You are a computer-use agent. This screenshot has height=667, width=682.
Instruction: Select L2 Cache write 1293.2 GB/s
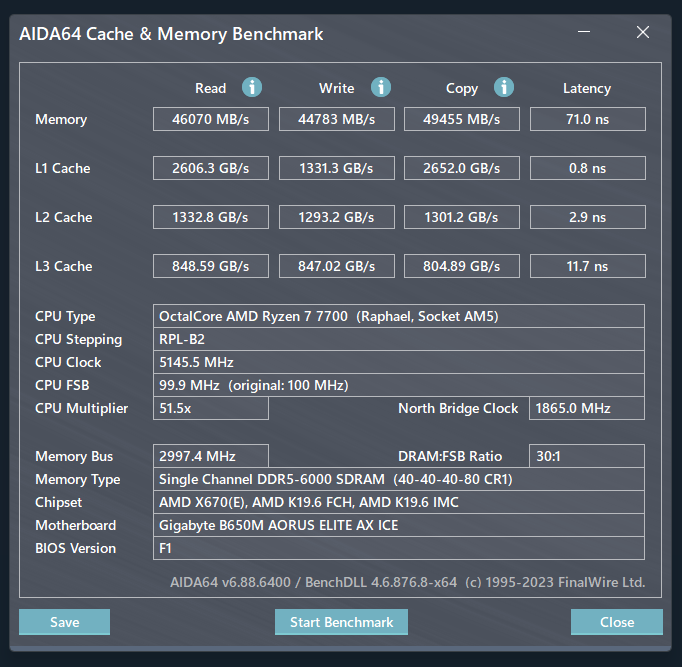[x=337, y=217]
